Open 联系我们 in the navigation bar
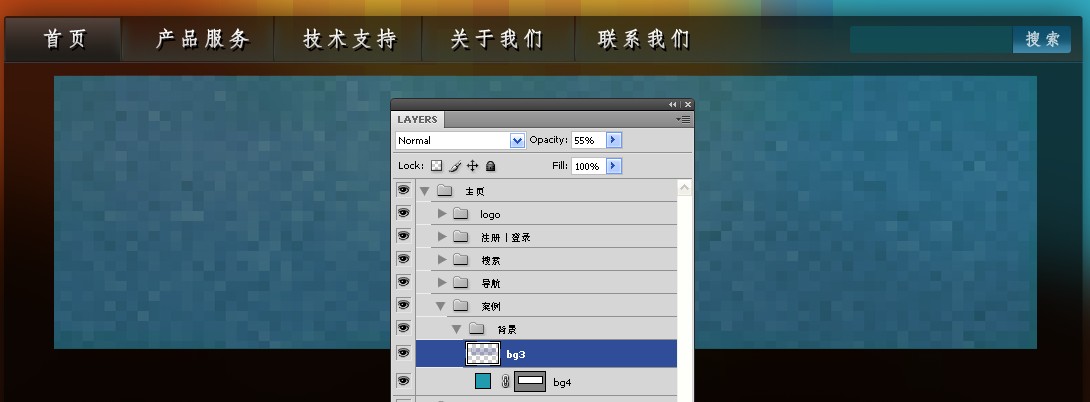This screenshot has height=402, width=1090. click(644, 39)
